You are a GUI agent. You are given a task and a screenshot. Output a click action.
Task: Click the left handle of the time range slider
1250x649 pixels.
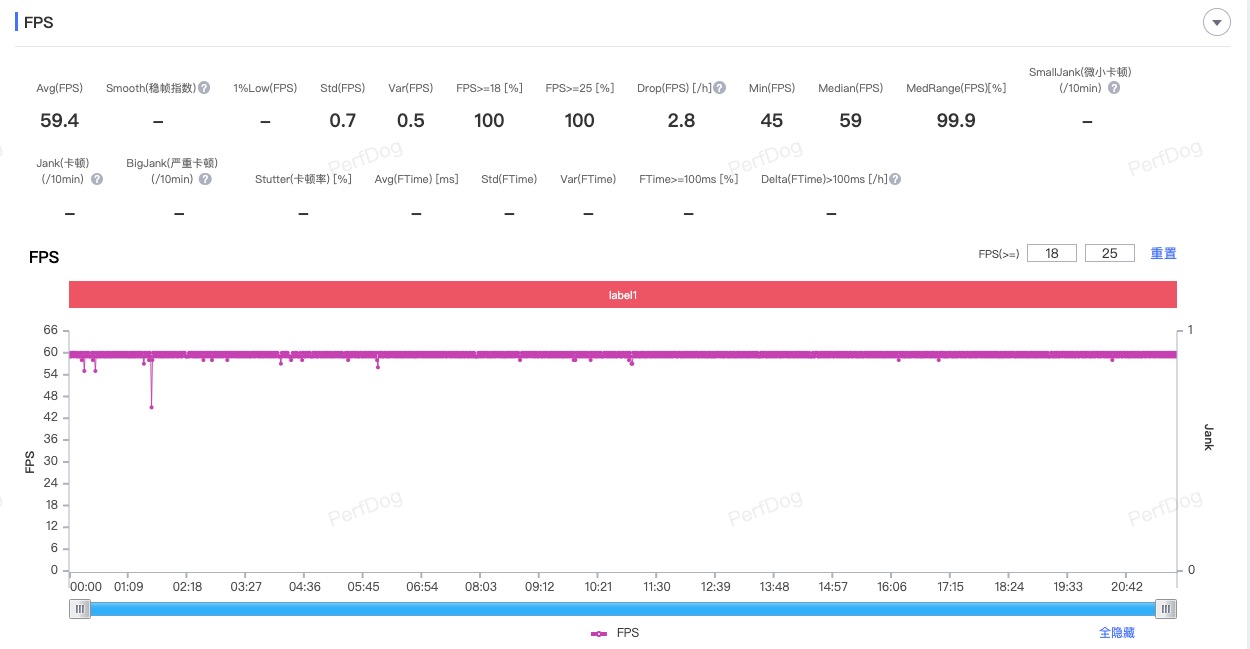(80, 609)
